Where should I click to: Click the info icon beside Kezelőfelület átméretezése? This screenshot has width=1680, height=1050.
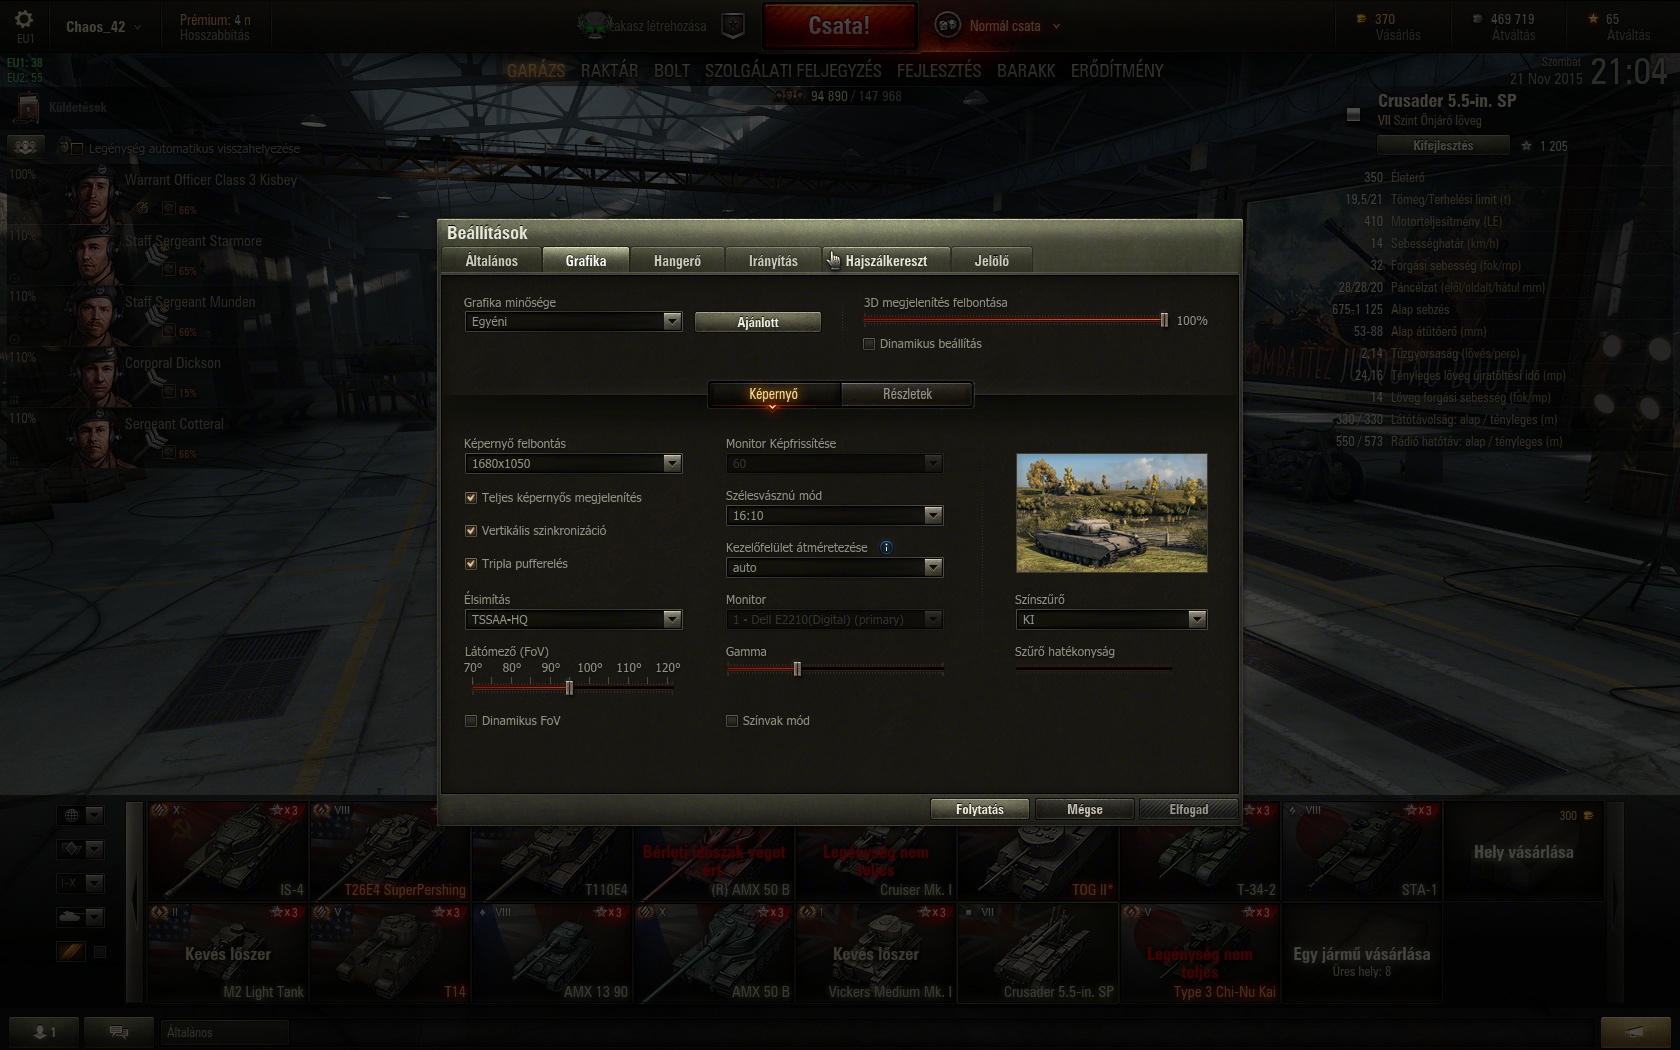tap(885, 547)
